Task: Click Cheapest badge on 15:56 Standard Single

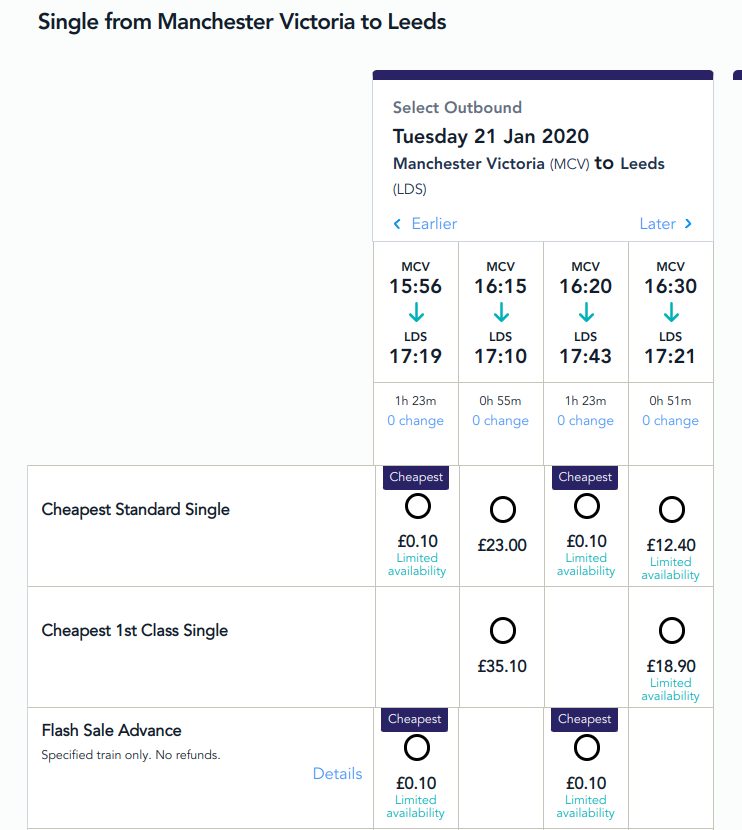Action: [x=416, y=478]
